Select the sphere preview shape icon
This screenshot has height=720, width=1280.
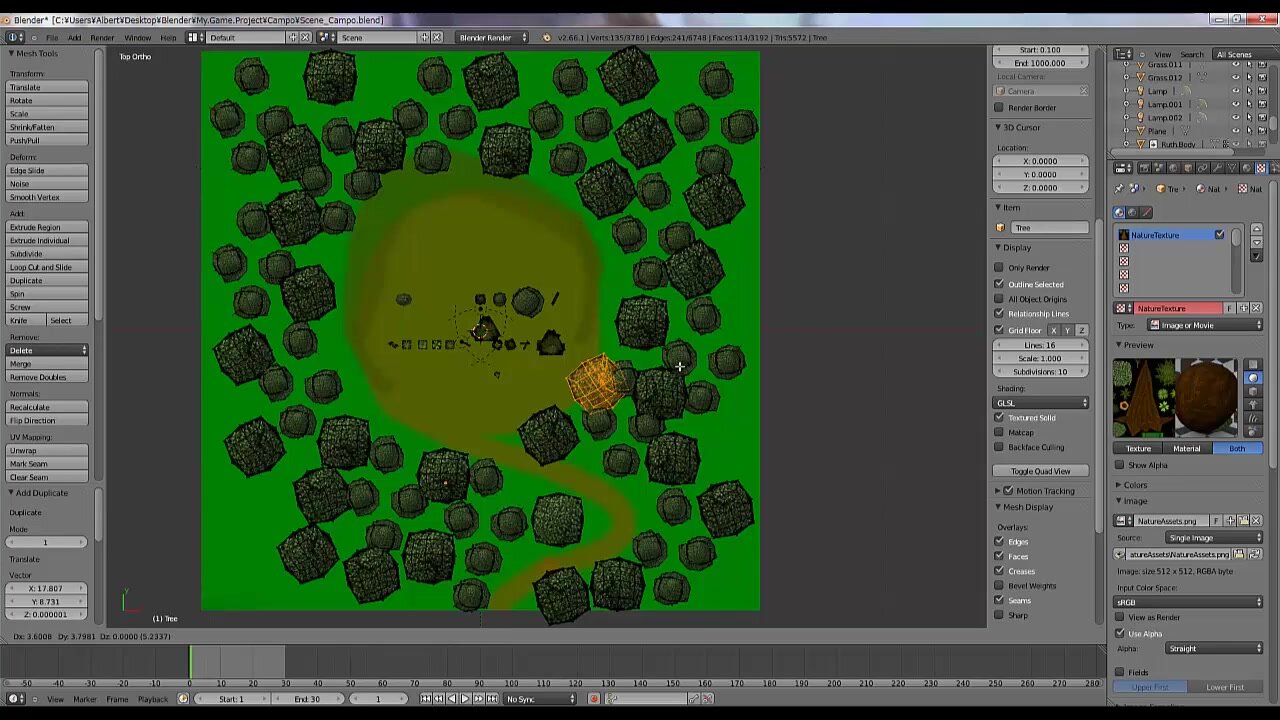click(1253, 378)
